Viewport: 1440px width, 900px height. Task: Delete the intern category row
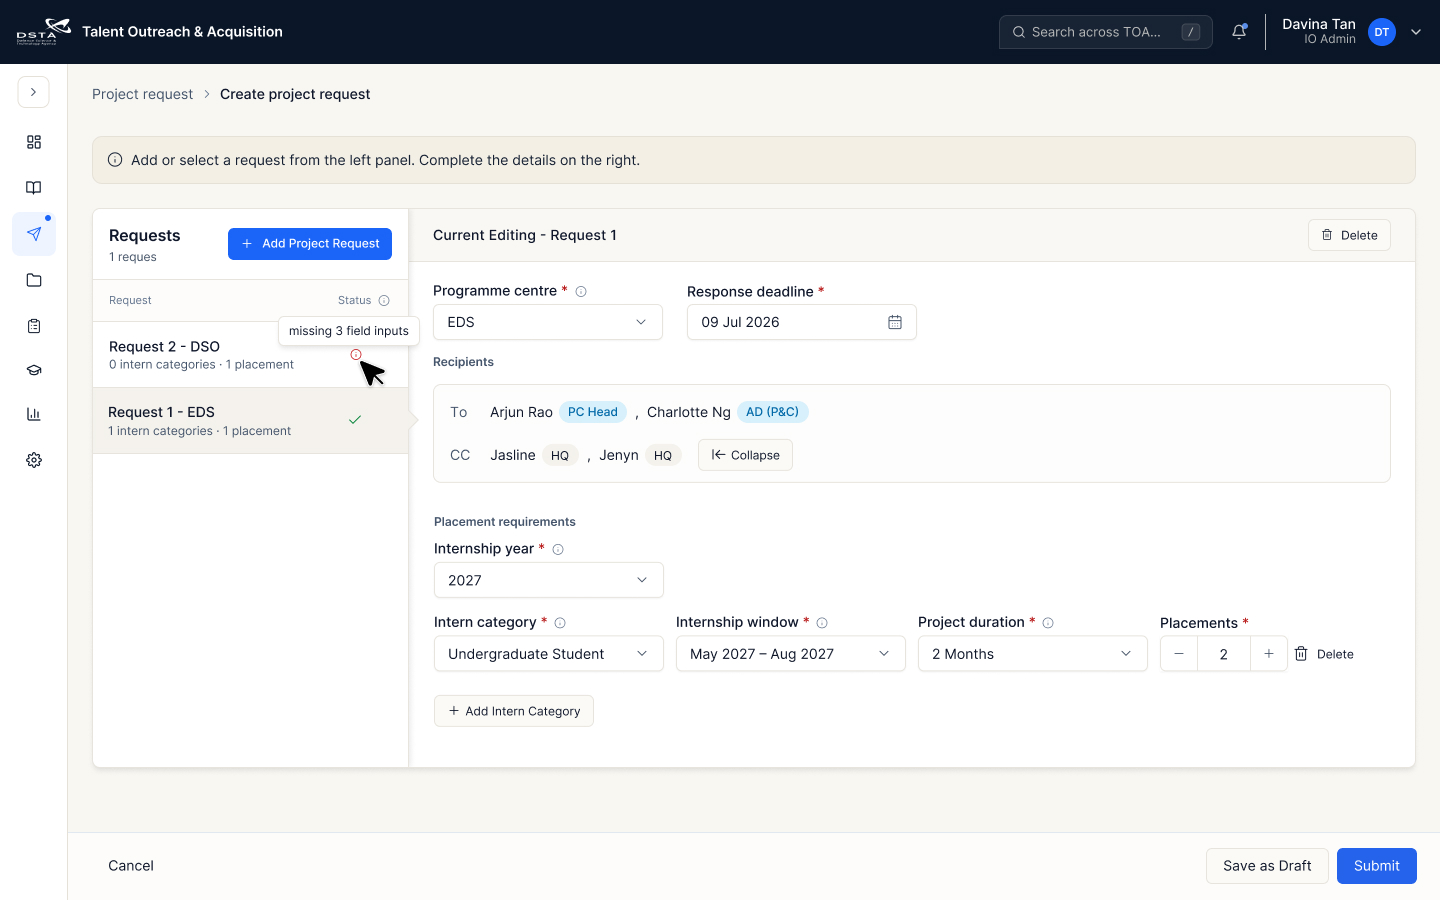click(x=1324, y=654)
